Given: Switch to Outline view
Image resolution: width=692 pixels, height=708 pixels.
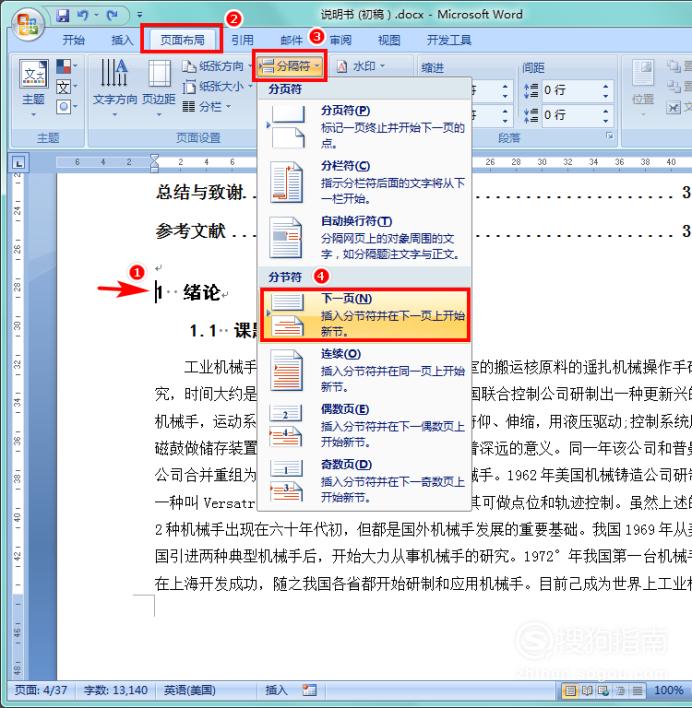Looking at the screenshot, I should coord(620,690).
